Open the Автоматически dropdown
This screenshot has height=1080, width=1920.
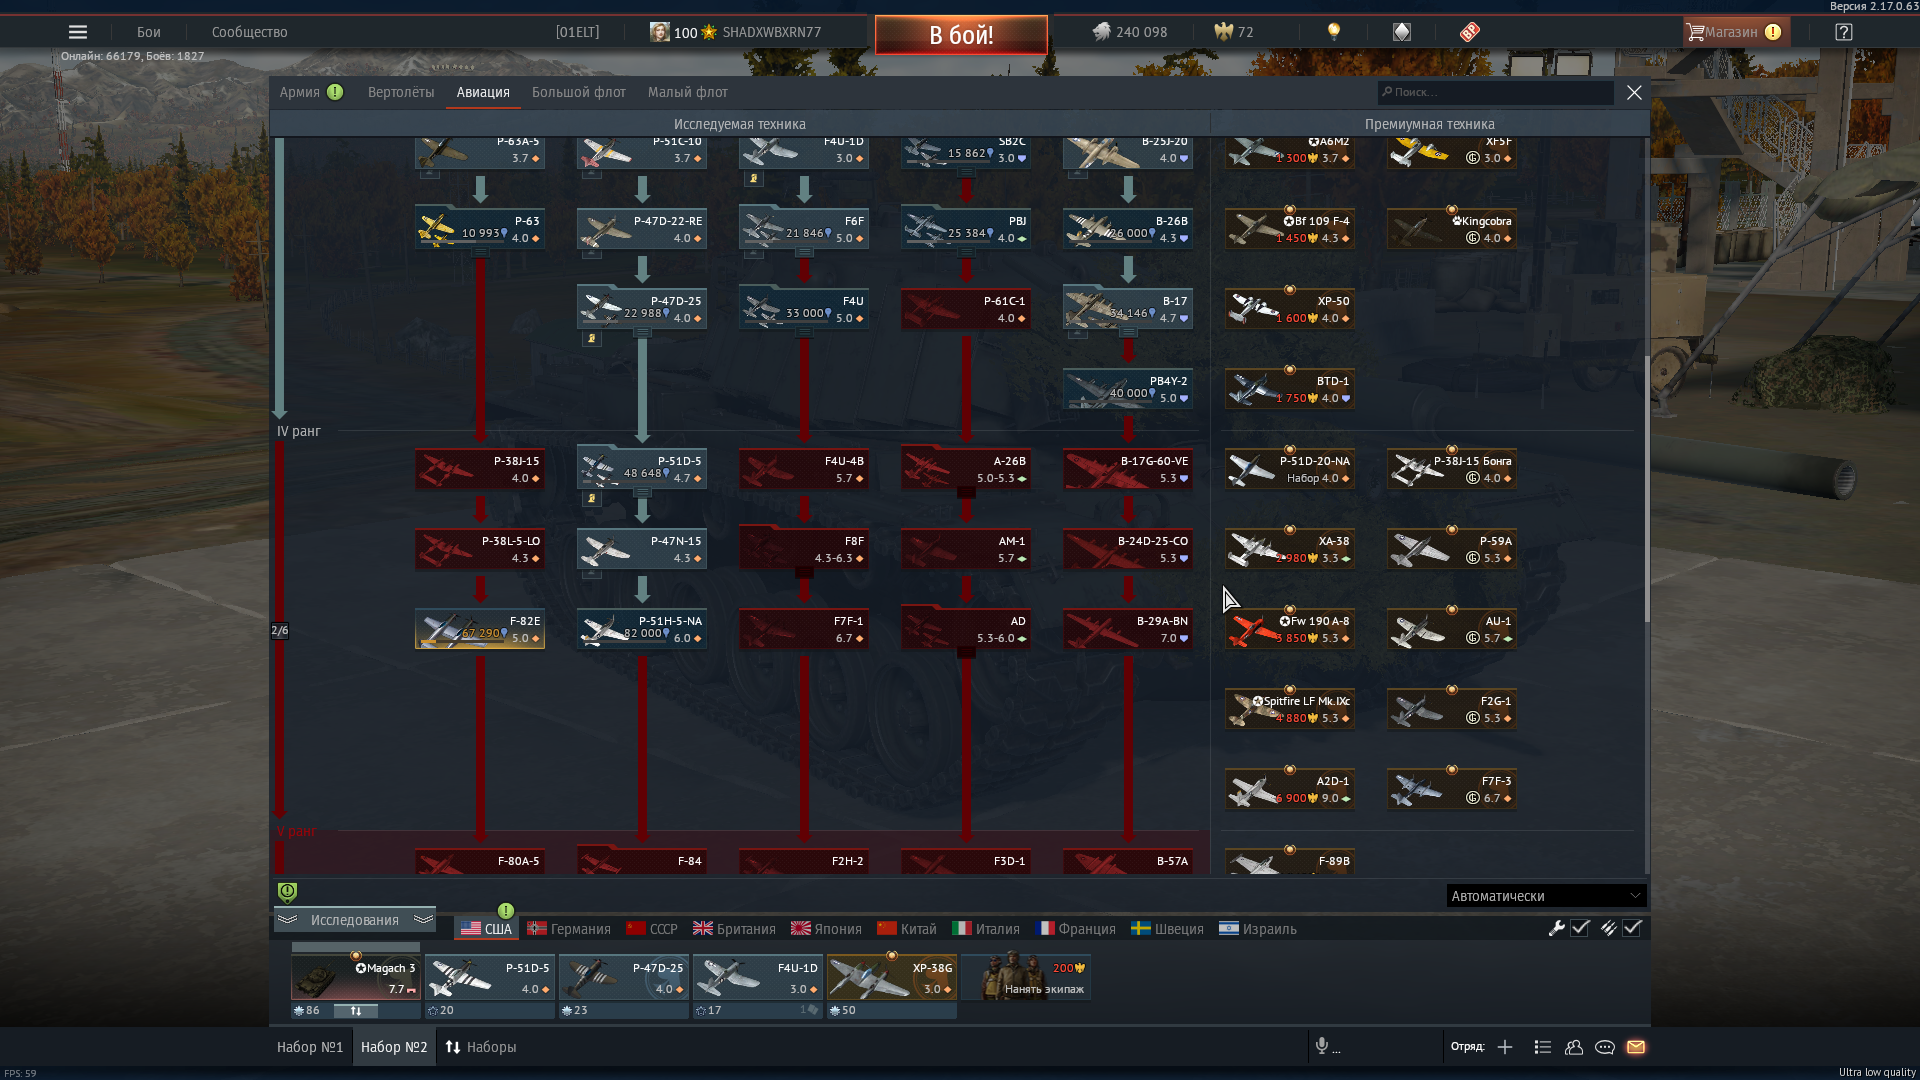(1546, 896)
